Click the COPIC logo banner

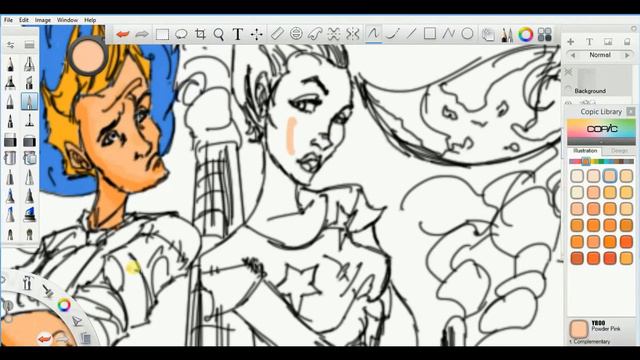(601, 129)
